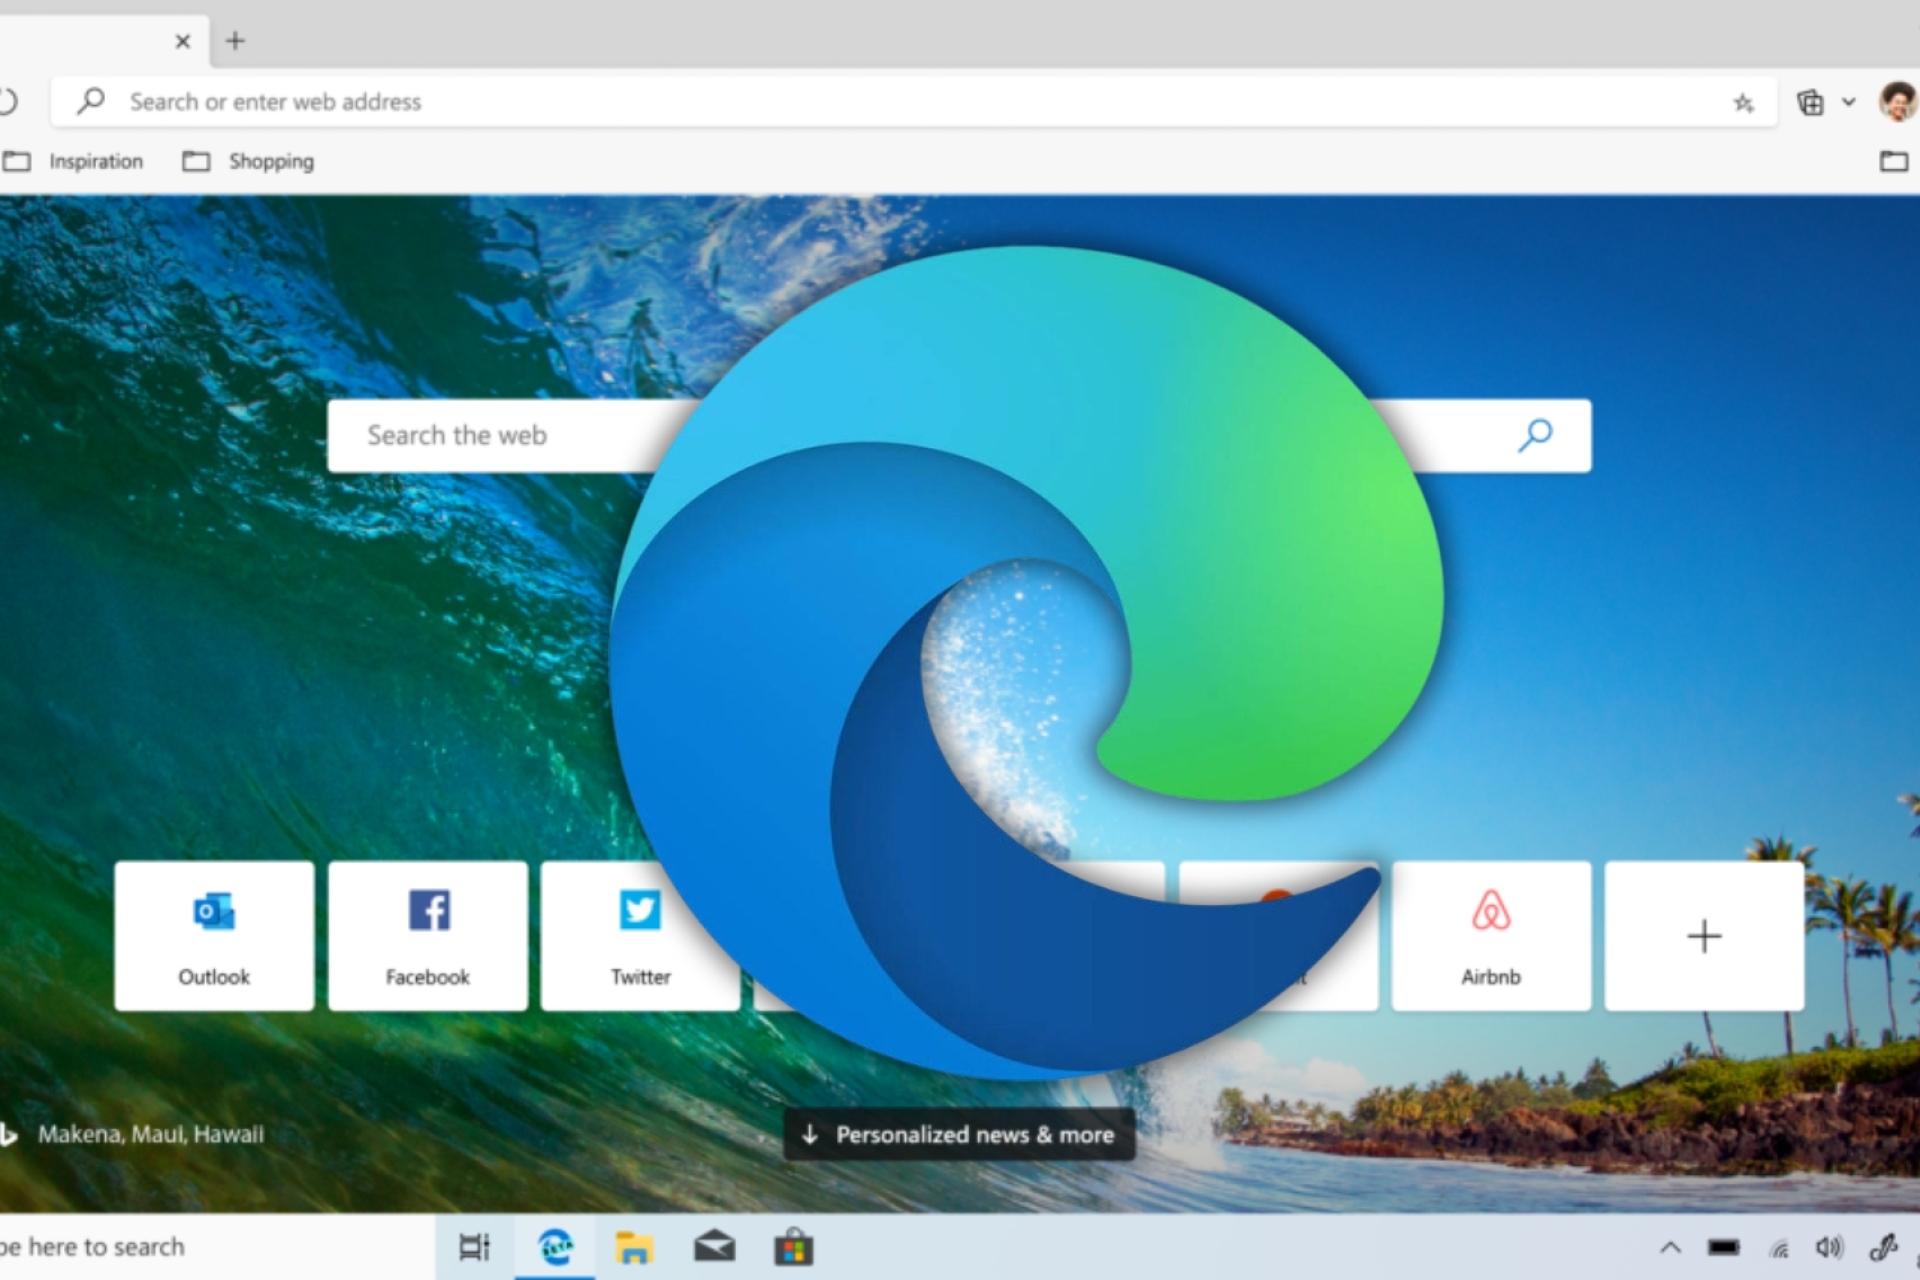This screenshot has height=1280, width=1920.
Task: Open the Airbnb quick link tile
Action: tap(1490, 936)
